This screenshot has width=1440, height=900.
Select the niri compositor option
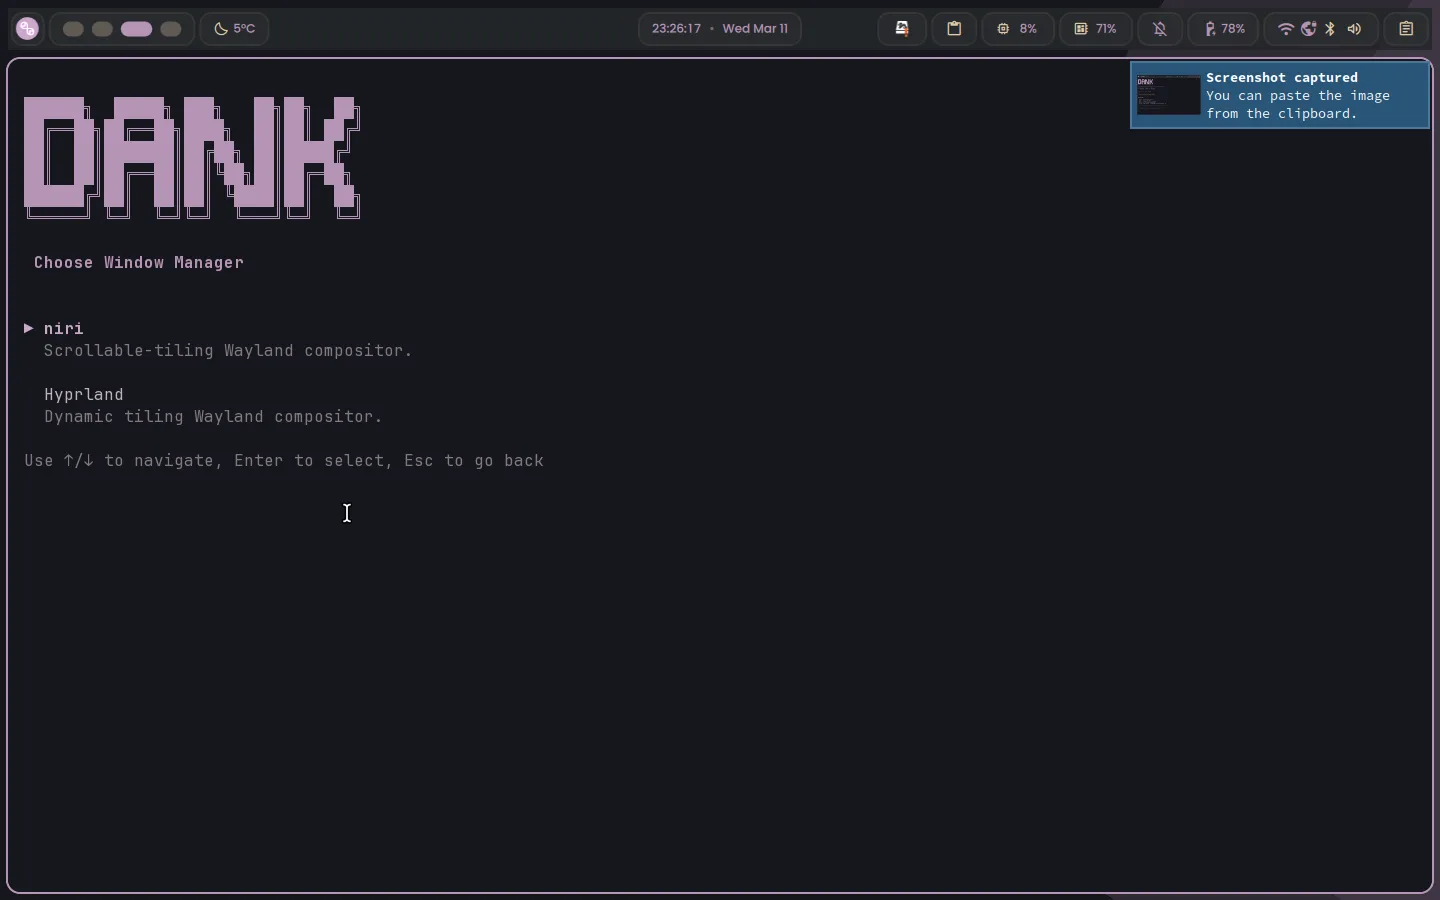(x=64, y=329)
